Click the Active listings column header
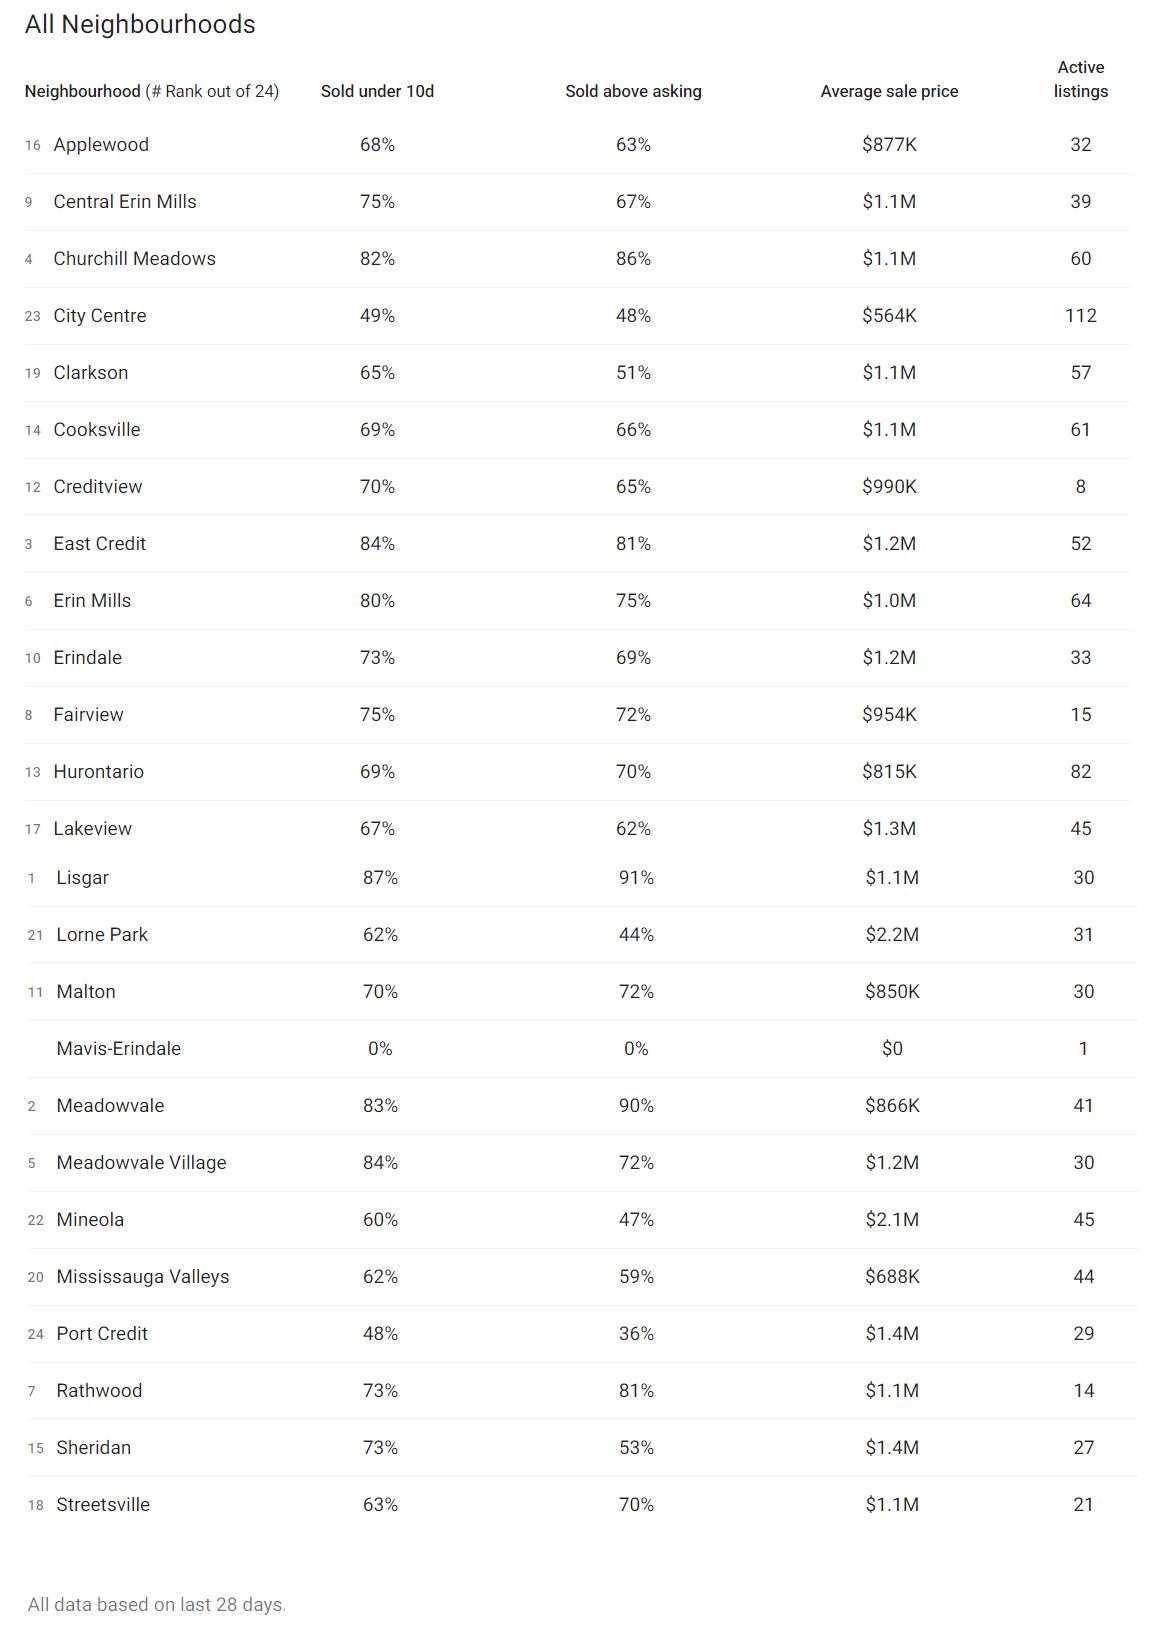Viewport: 1160px width, 1628px height. [1080, 79]
